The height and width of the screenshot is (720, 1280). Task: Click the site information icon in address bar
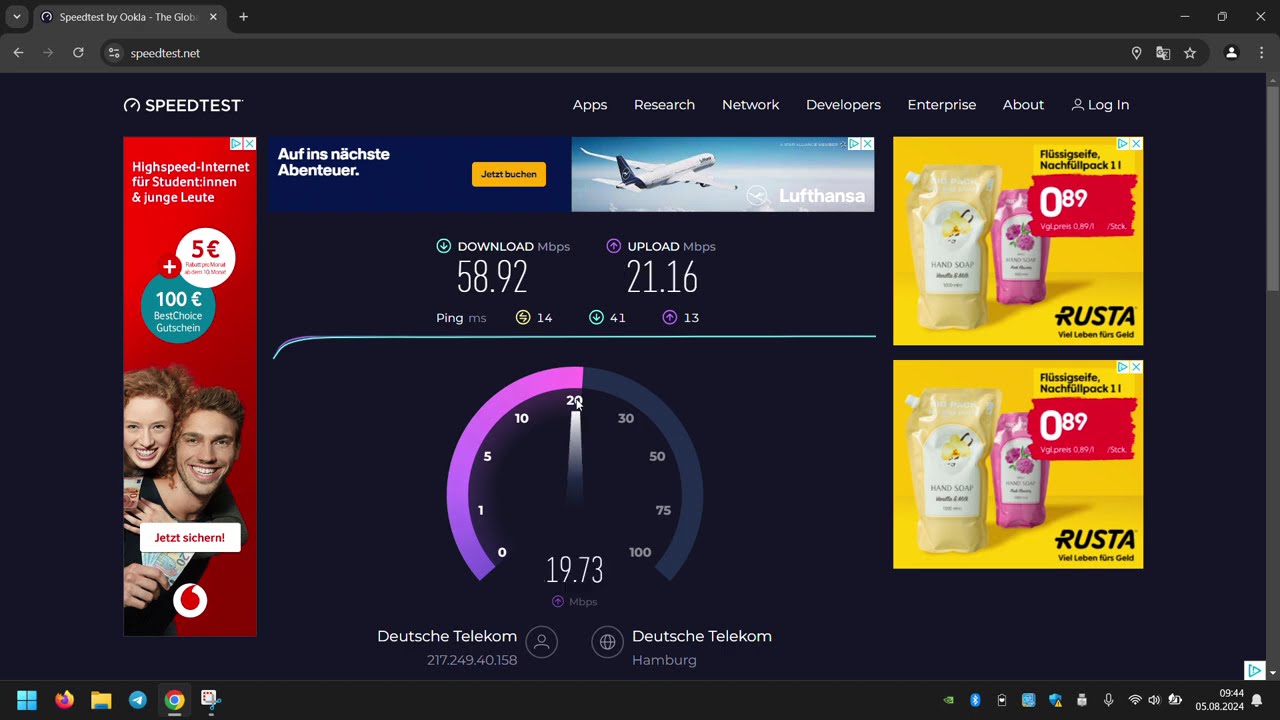pyautogui.click(x=114, y=53)
